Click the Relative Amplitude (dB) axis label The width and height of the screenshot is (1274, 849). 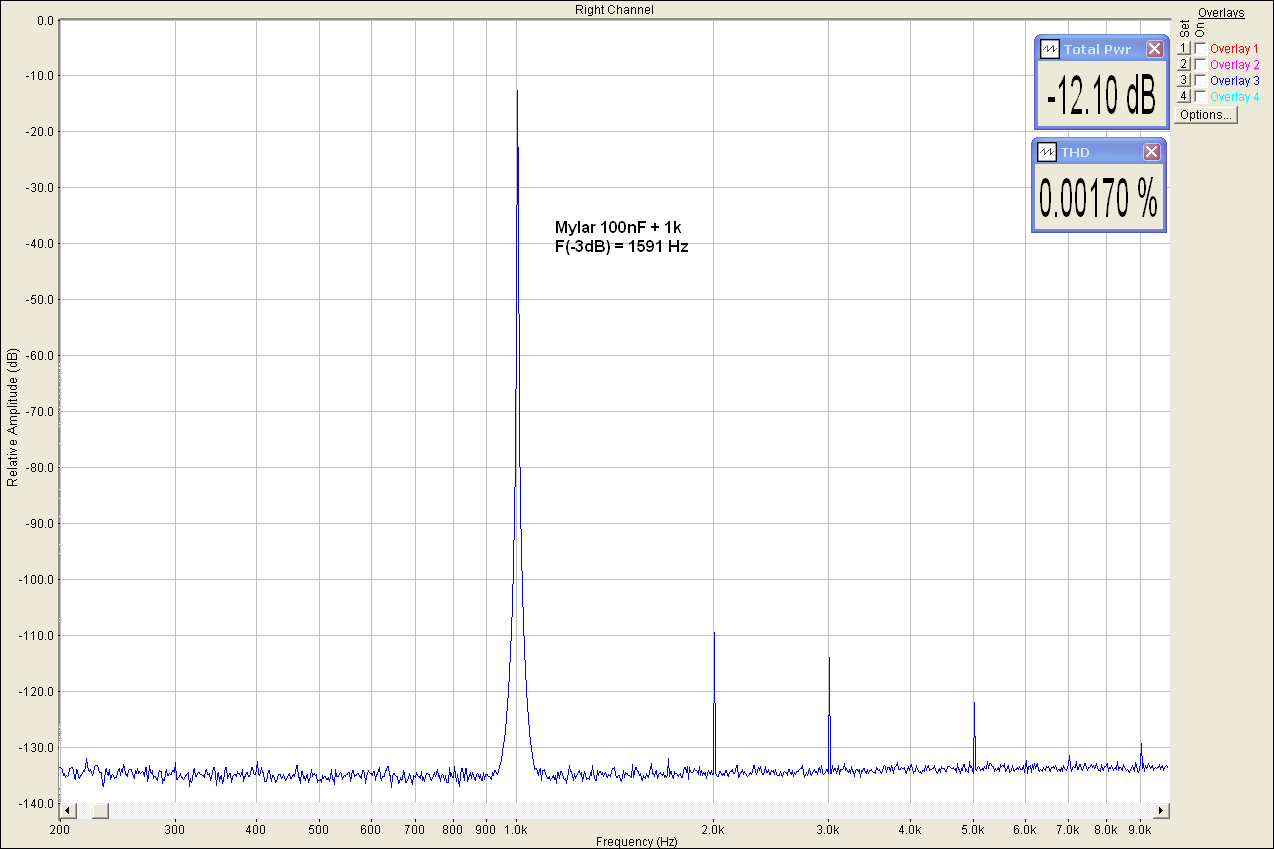point(12,417)
